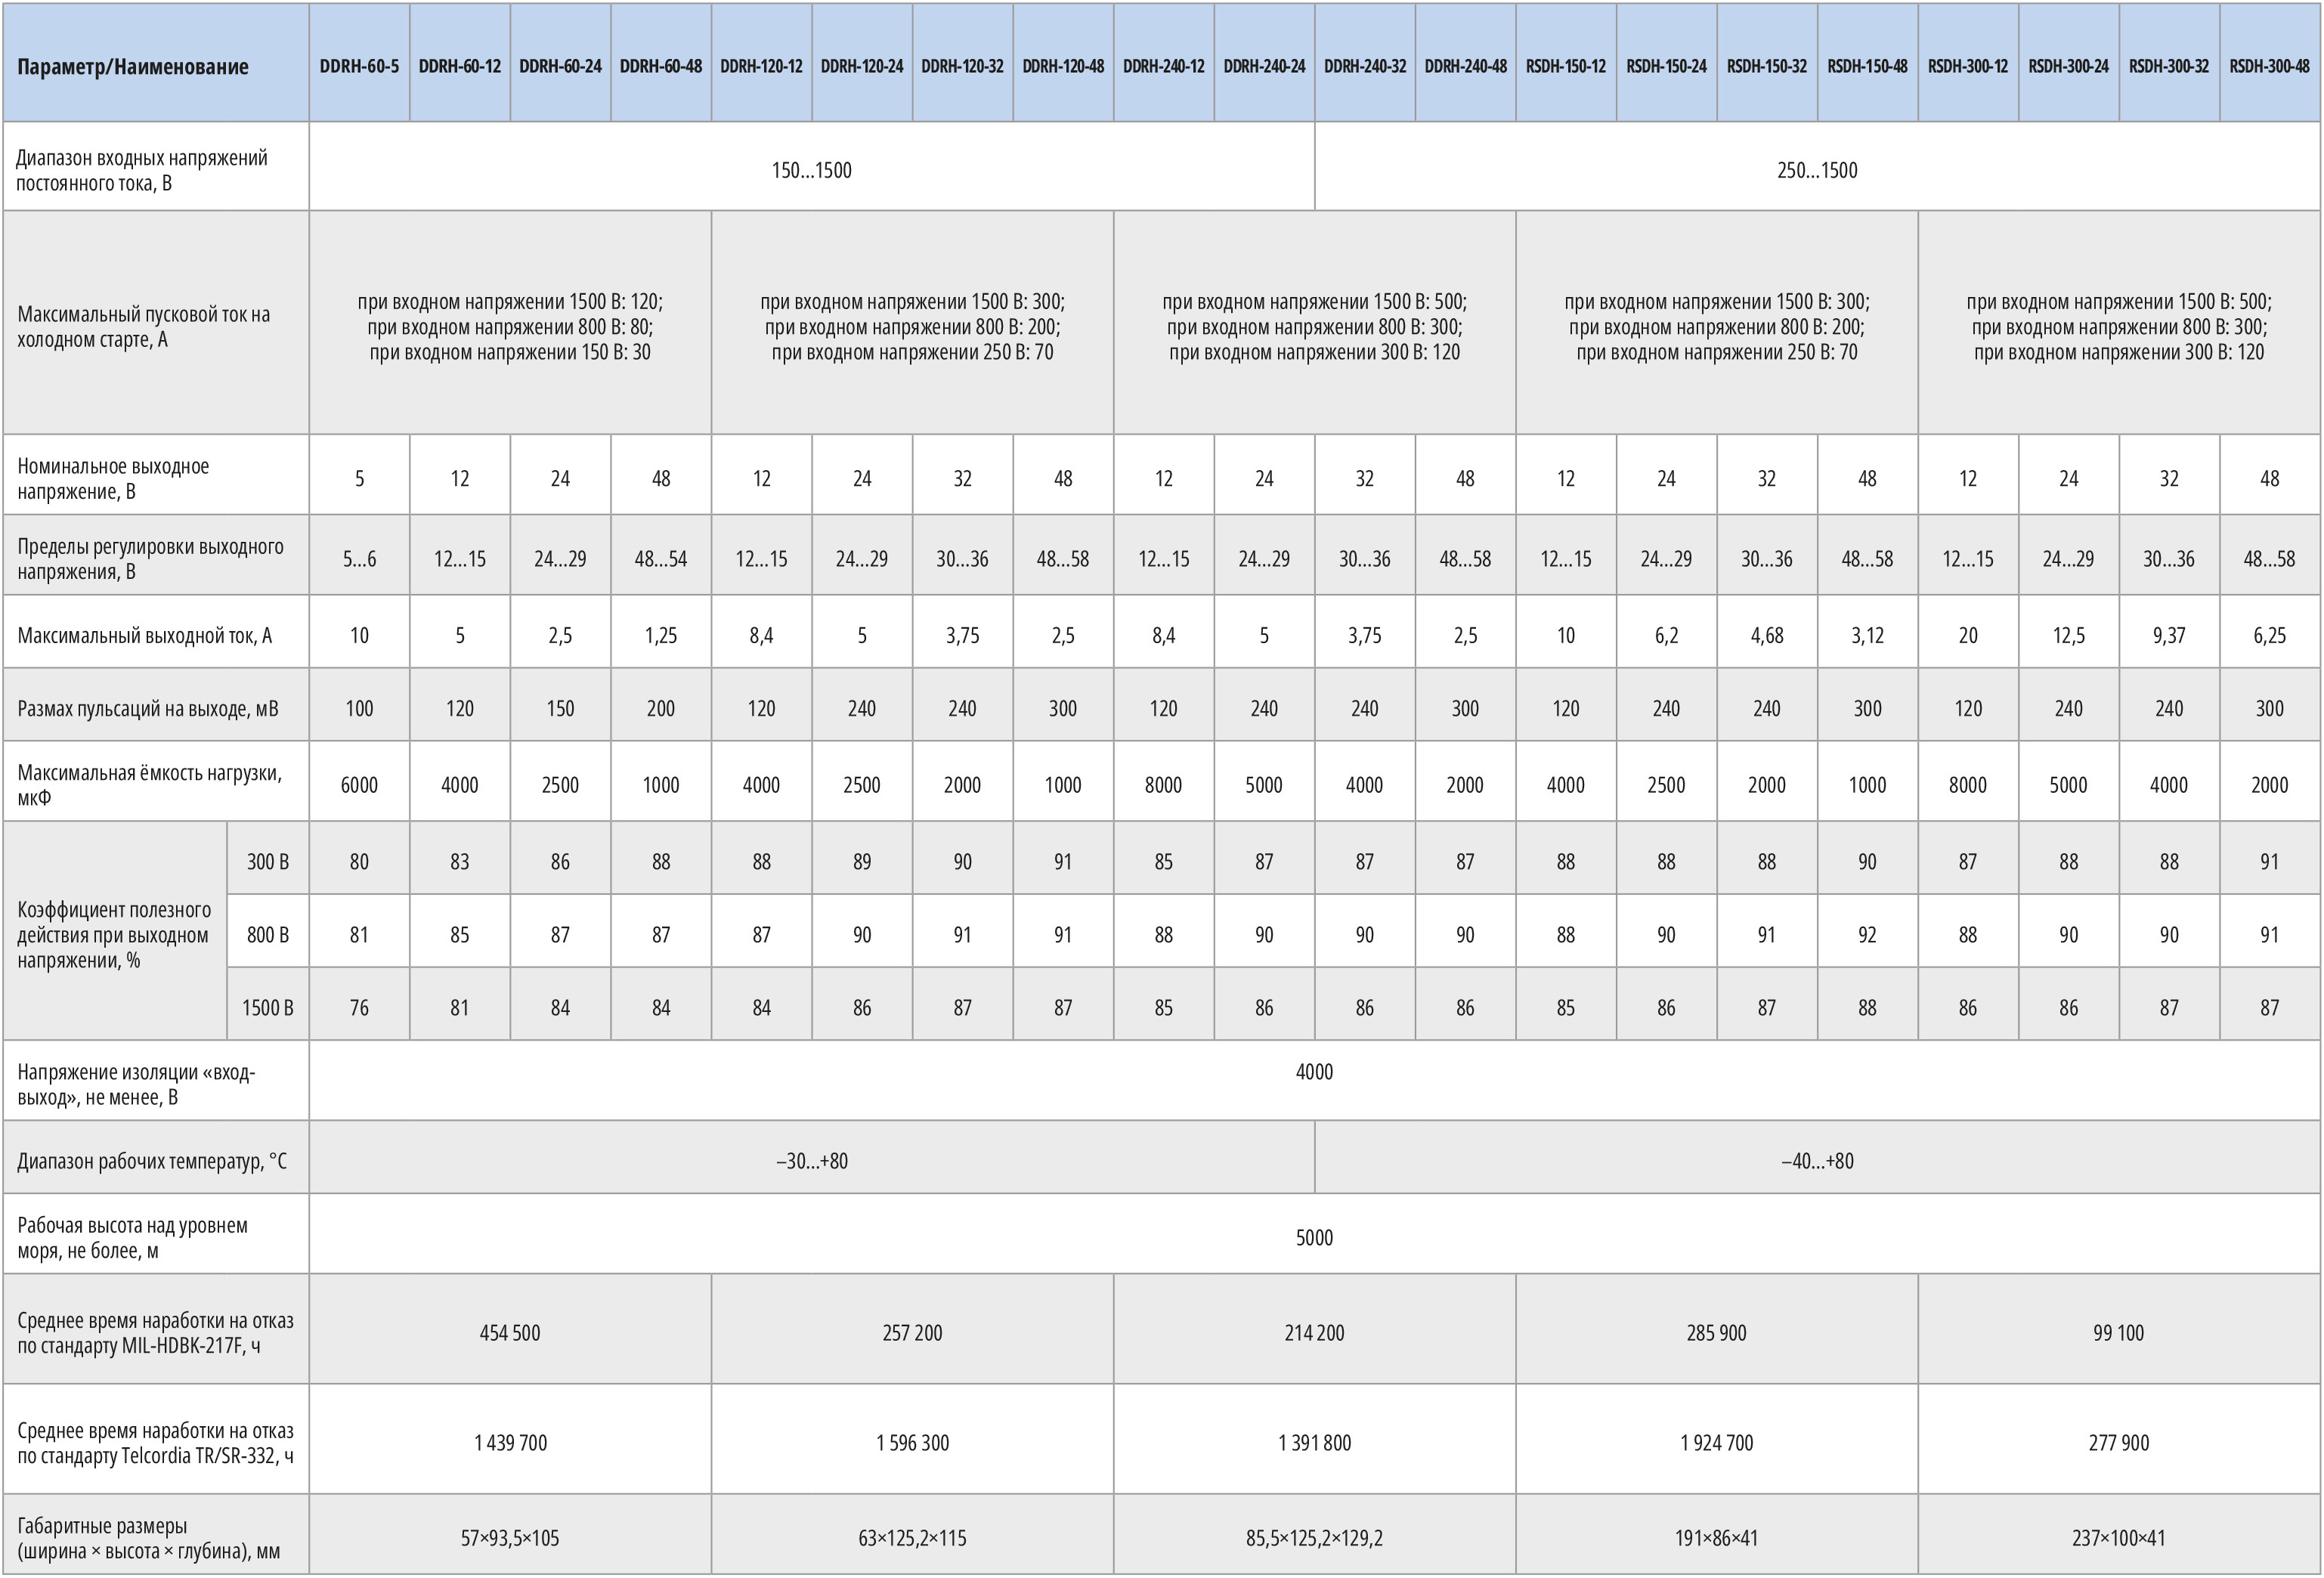Select the RSDH-150-48 column header
Viewport: 2324px width, 1578px height.
[x=1868, y=62]
